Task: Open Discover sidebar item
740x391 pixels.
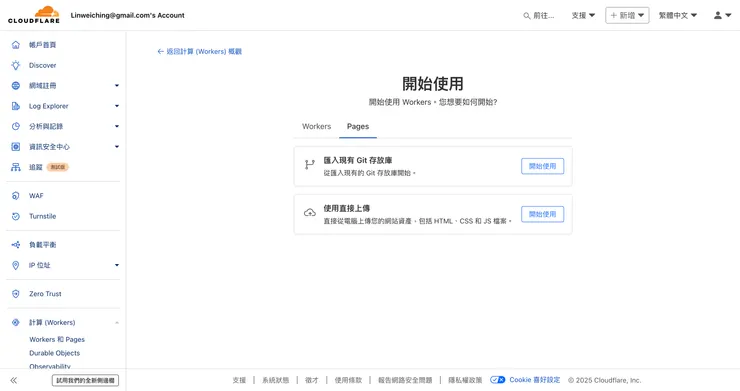Action: 42,65
